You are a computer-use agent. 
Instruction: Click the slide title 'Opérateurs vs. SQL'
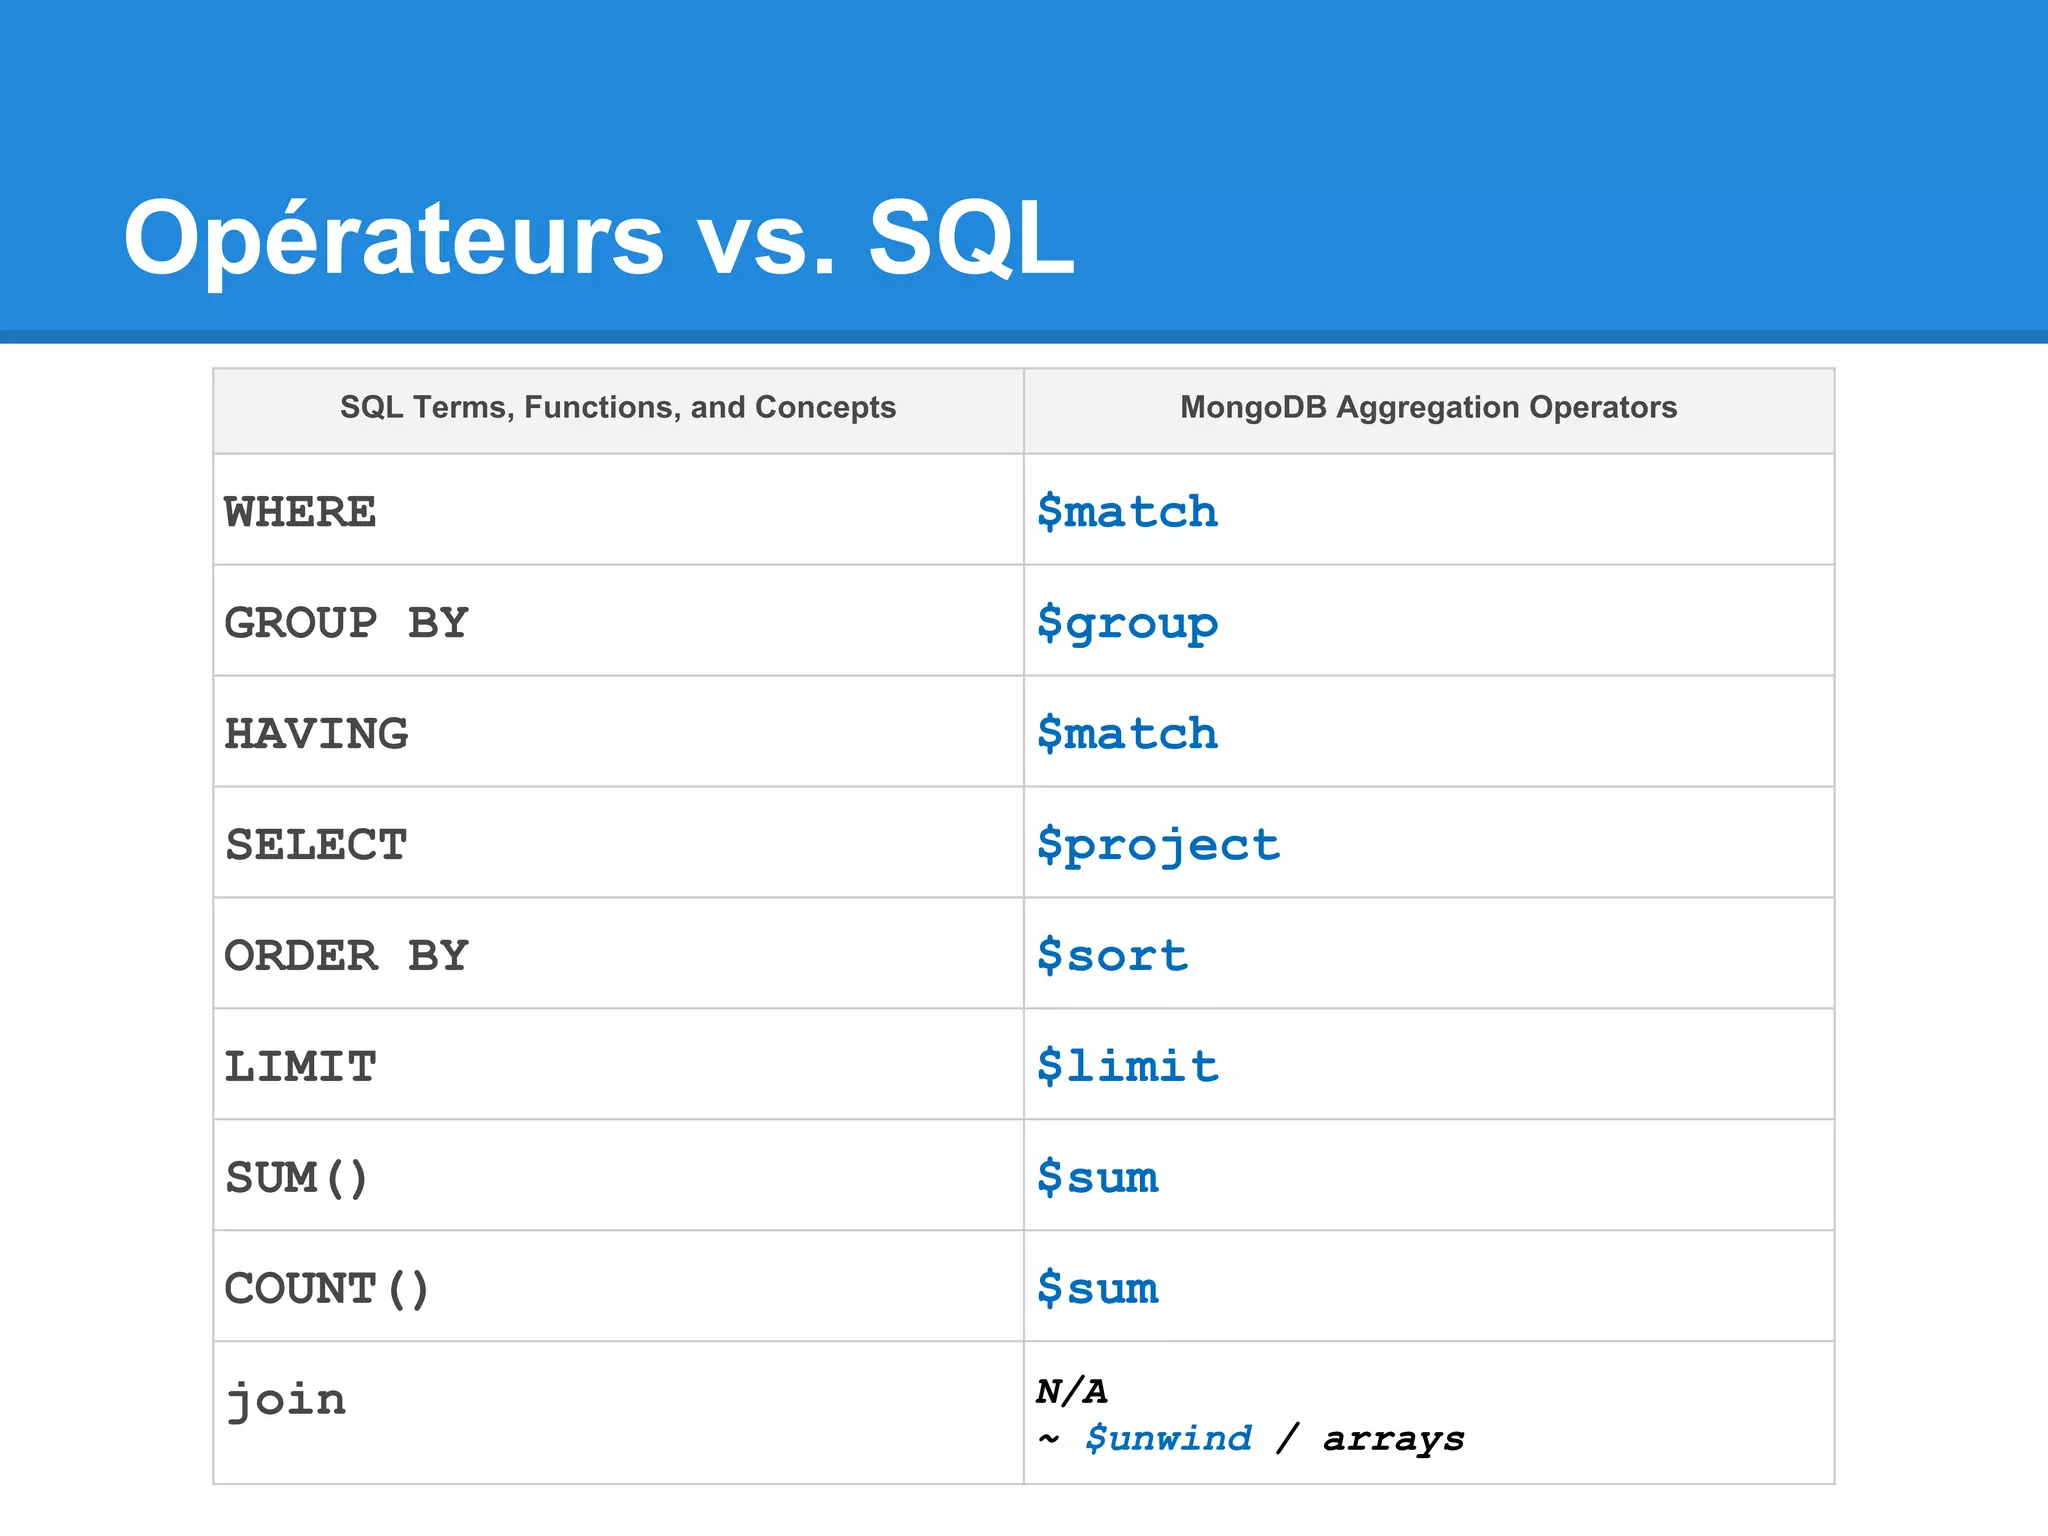[x=598, y=238]
